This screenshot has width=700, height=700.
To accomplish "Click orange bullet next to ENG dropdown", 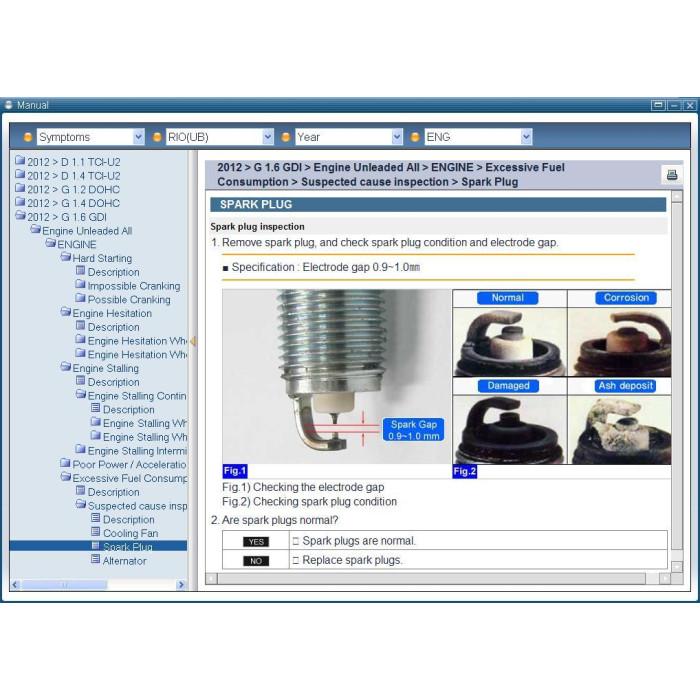I will 415,137.
